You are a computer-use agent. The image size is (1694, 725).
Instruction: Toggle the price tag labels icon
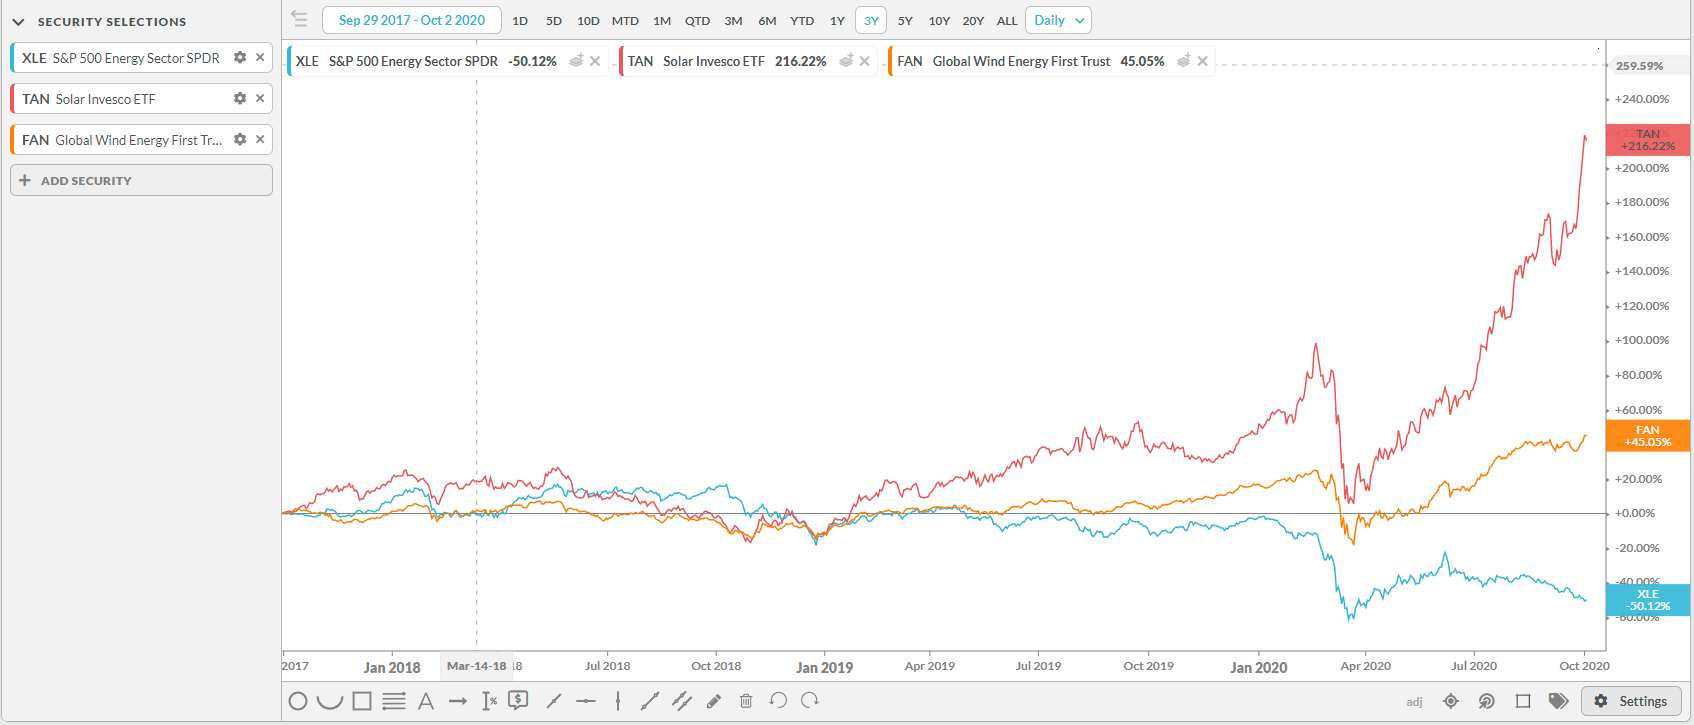tap(1558, 701)
